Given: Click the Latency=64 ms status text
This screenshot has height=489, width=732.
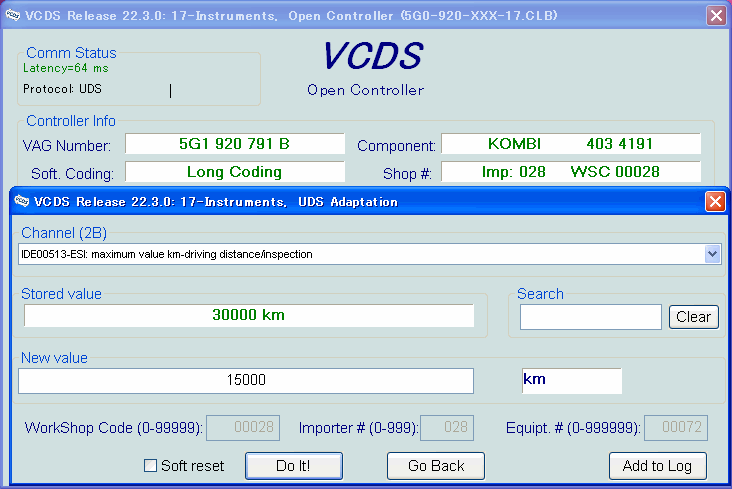Looking at the screenshot, I should 65,68.
